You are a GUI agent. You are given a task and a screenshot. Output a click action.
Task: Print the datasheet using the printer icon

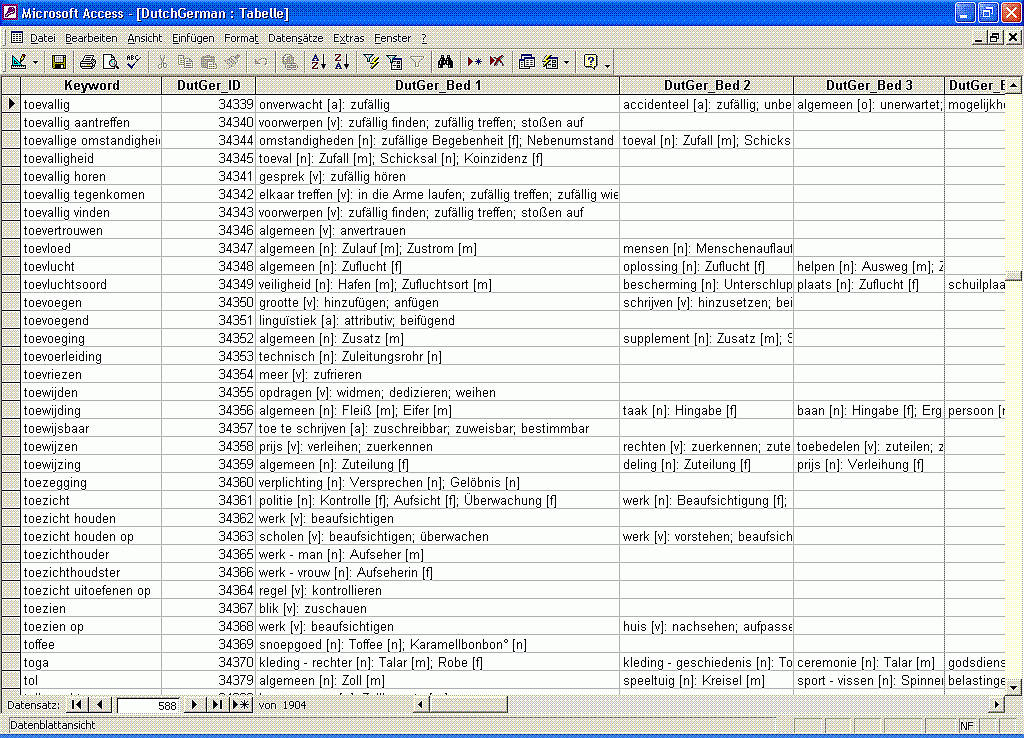pyautogui.click(x=88, y=62)
